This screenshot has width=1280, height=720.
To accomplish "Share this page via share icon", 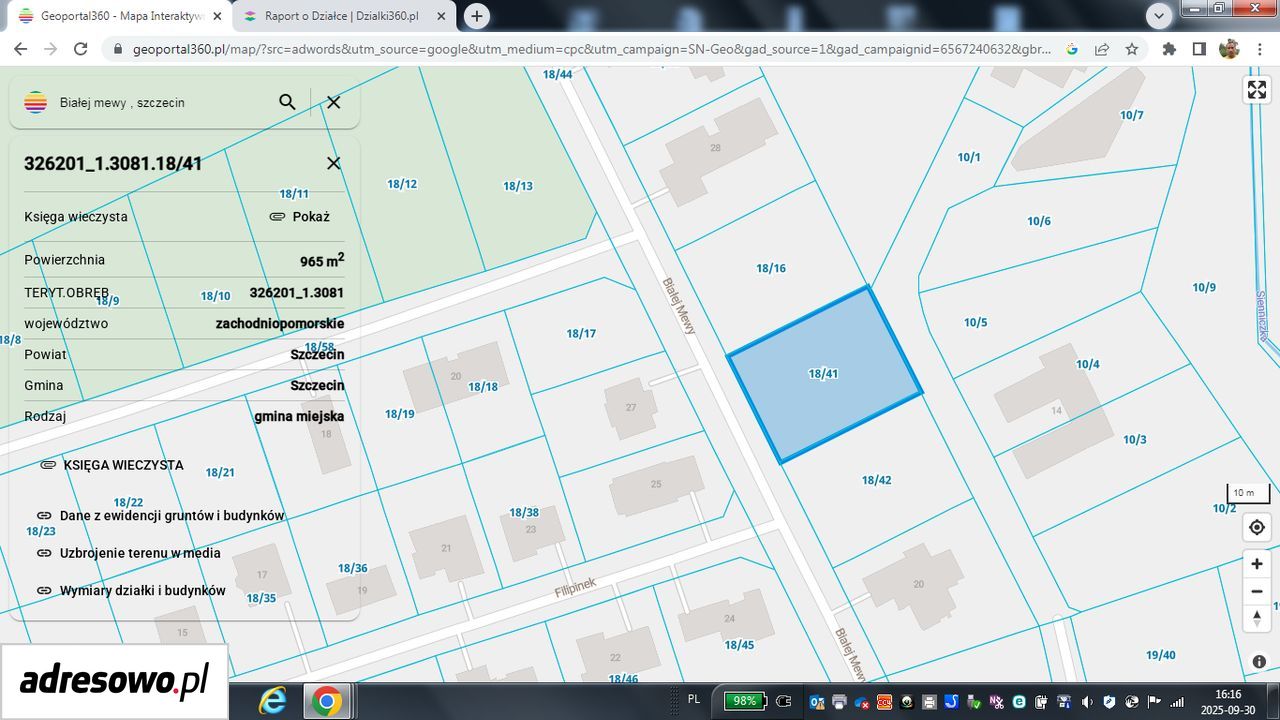I will (x=1102, y=49).
